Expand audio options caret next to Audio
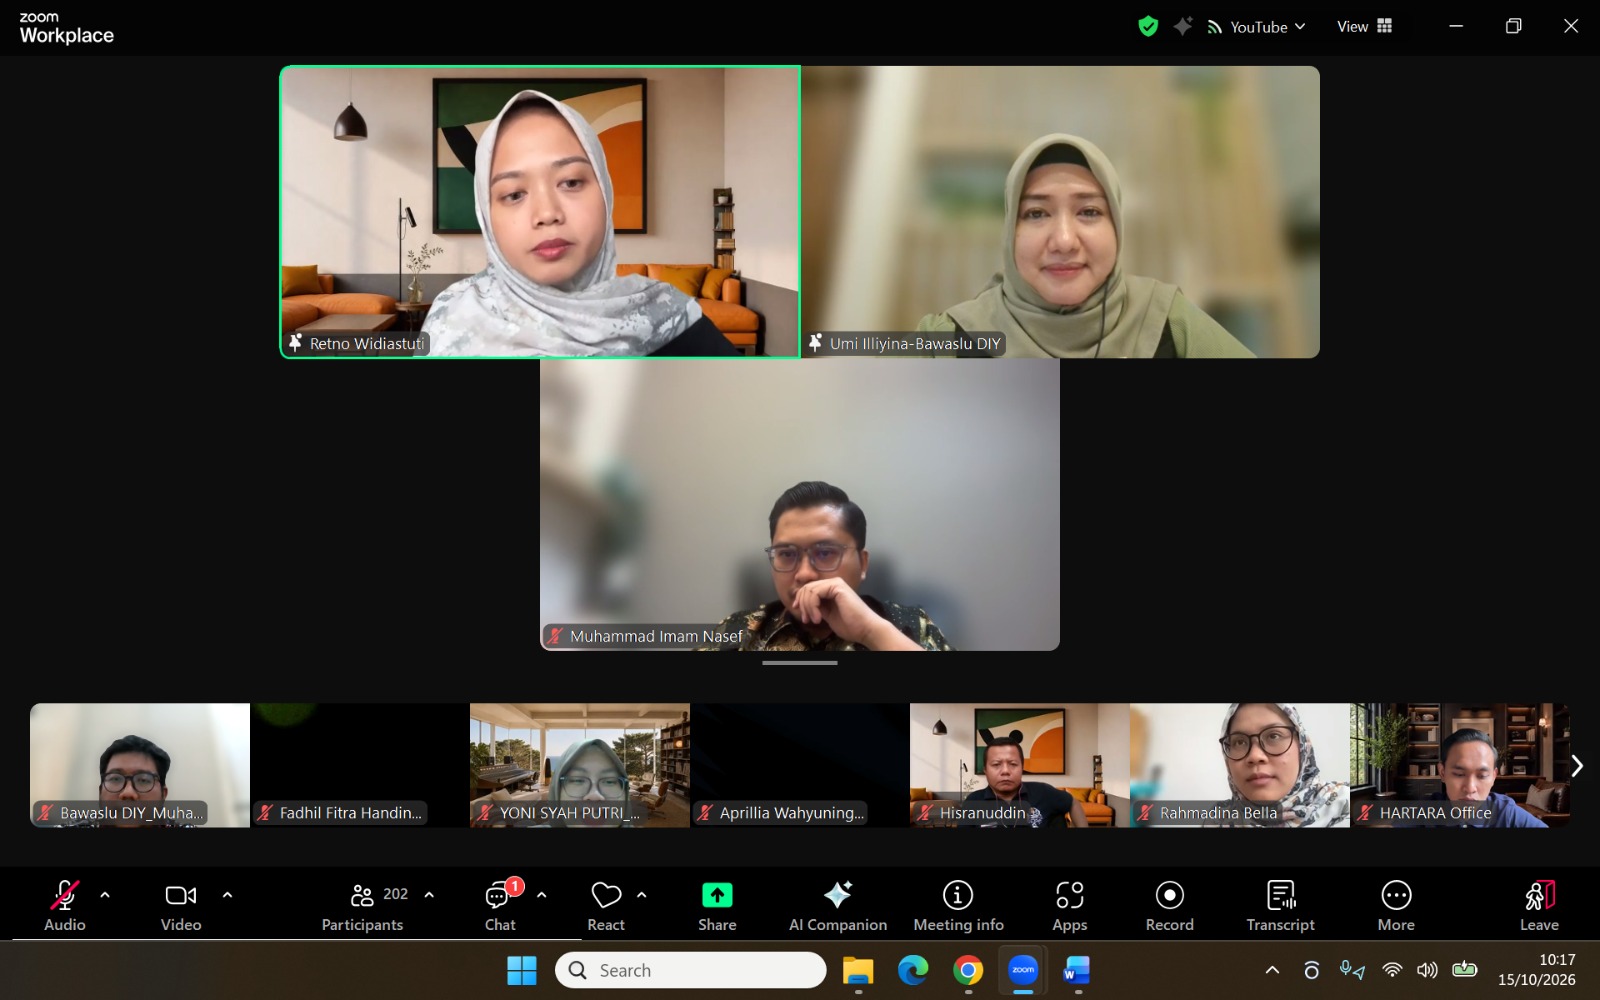The height and width of the screenshot is (1000, 1600). (x=105, y=895)
